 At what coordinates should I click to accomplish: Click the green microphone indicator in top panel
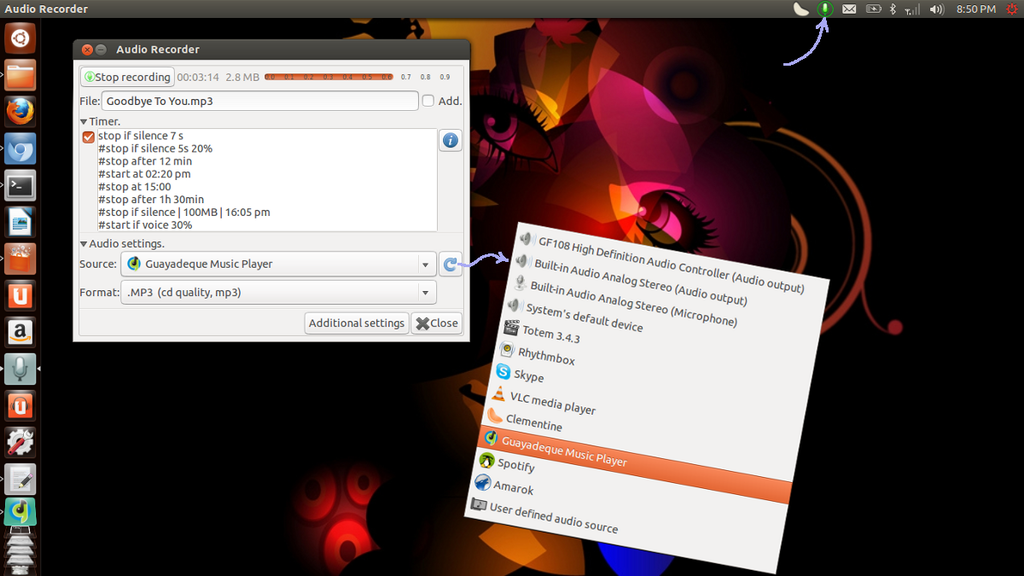(825, 9)
